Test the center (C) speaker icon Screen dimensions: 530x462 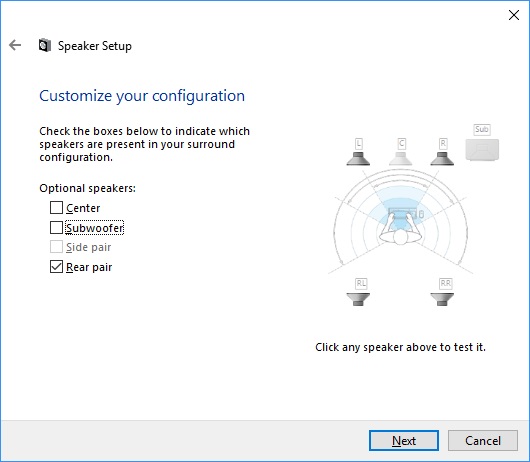coord(401,159)
